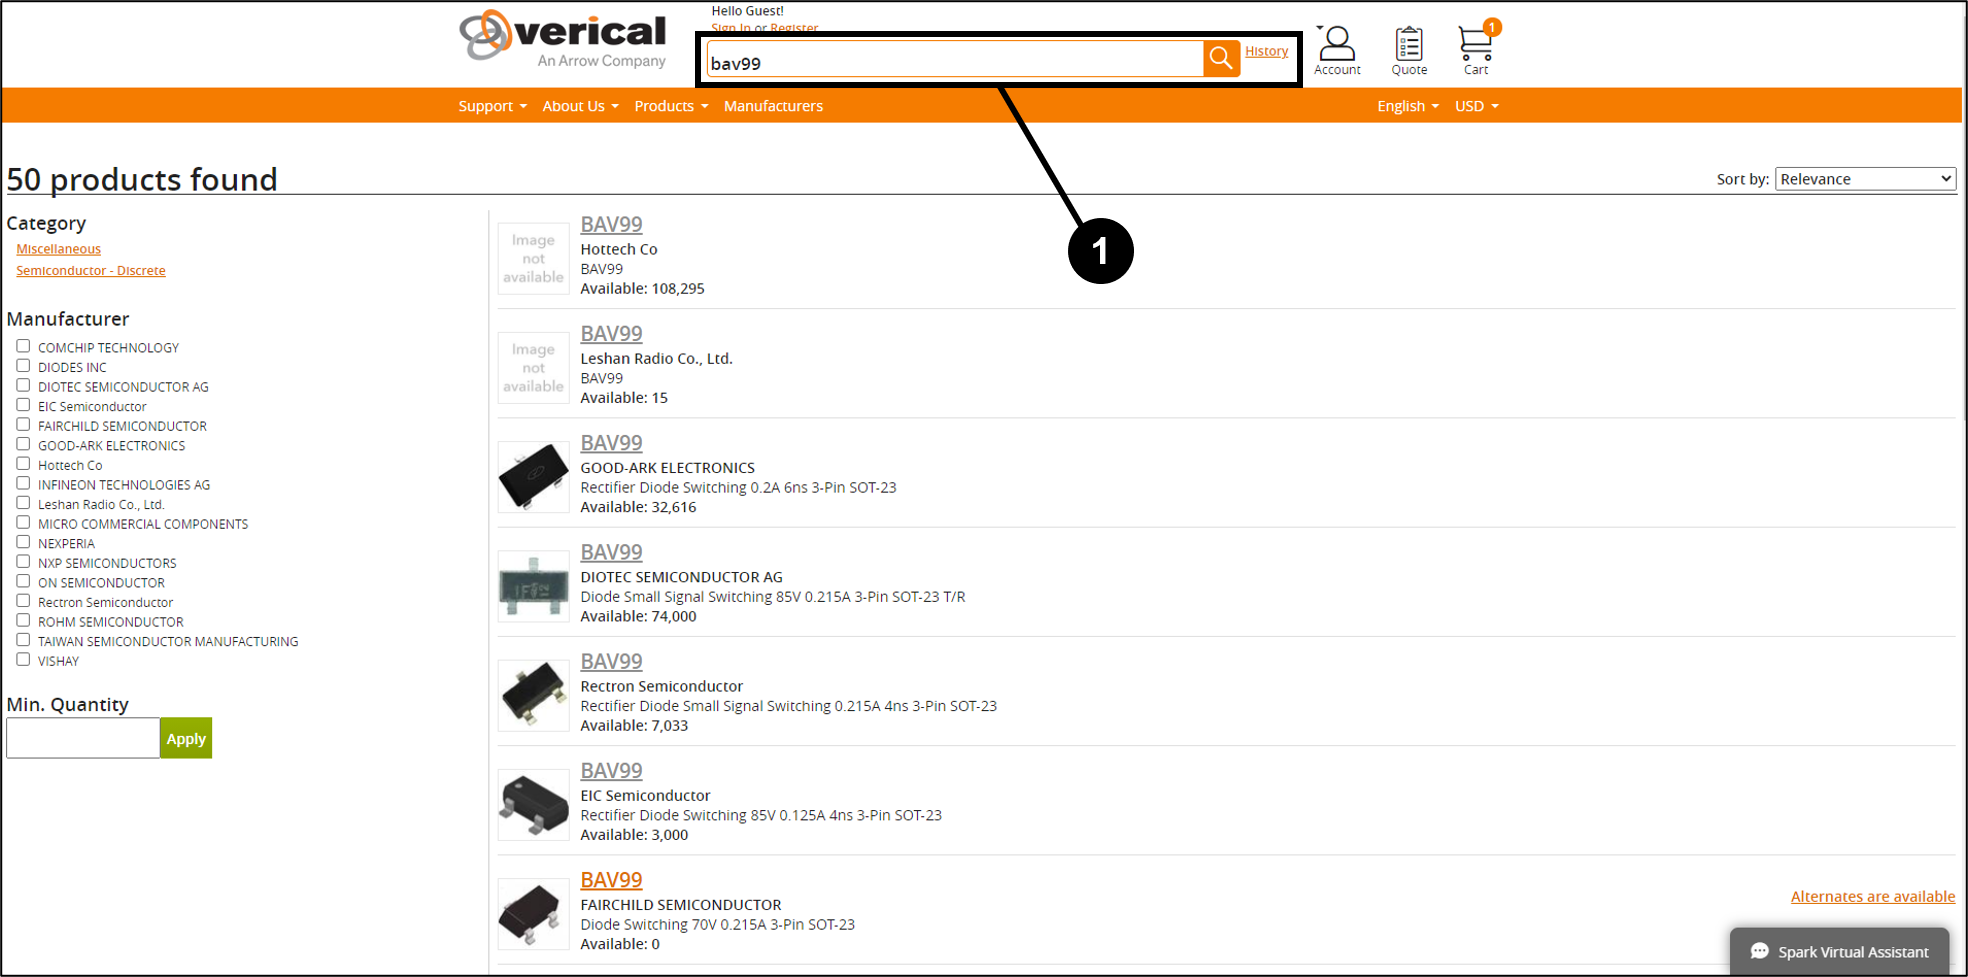The height and width of the screenshot is (977, 1968).
Task: Open the shopping cart
Action: pyautogui.click(x=1476, y=45)
